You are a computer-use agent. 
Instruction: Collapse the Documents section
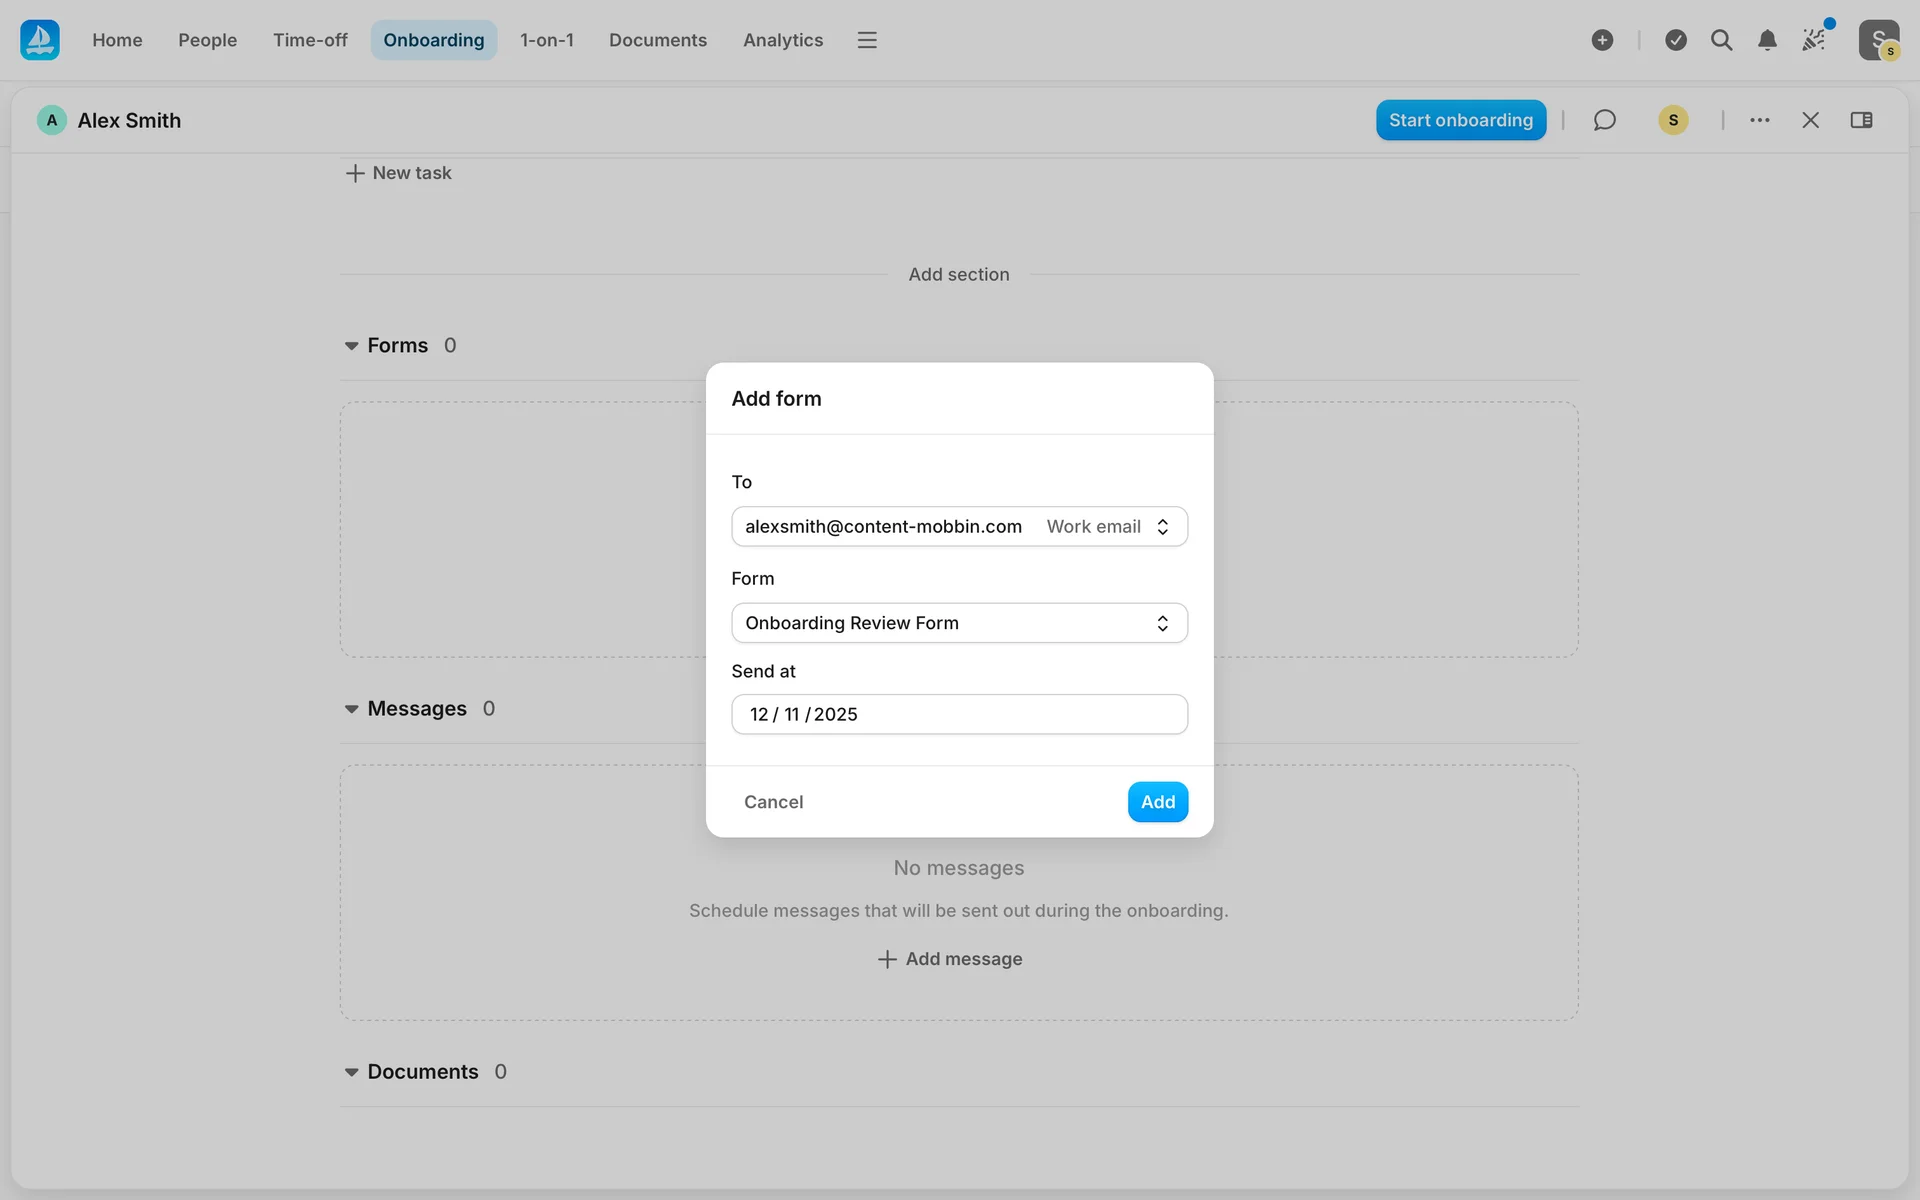(x=351, y=1072)
